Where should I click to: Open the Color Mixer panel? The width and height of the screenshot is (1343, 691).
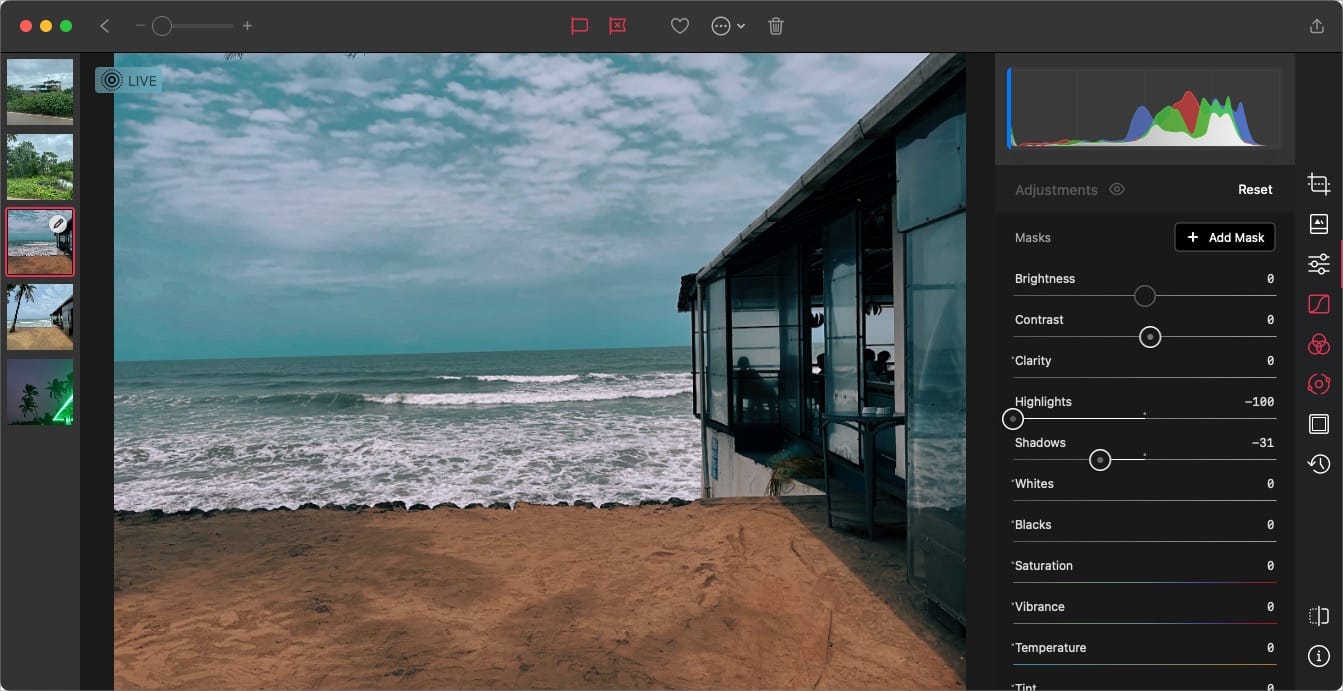pyautogui.click(x=1318, y=344)
